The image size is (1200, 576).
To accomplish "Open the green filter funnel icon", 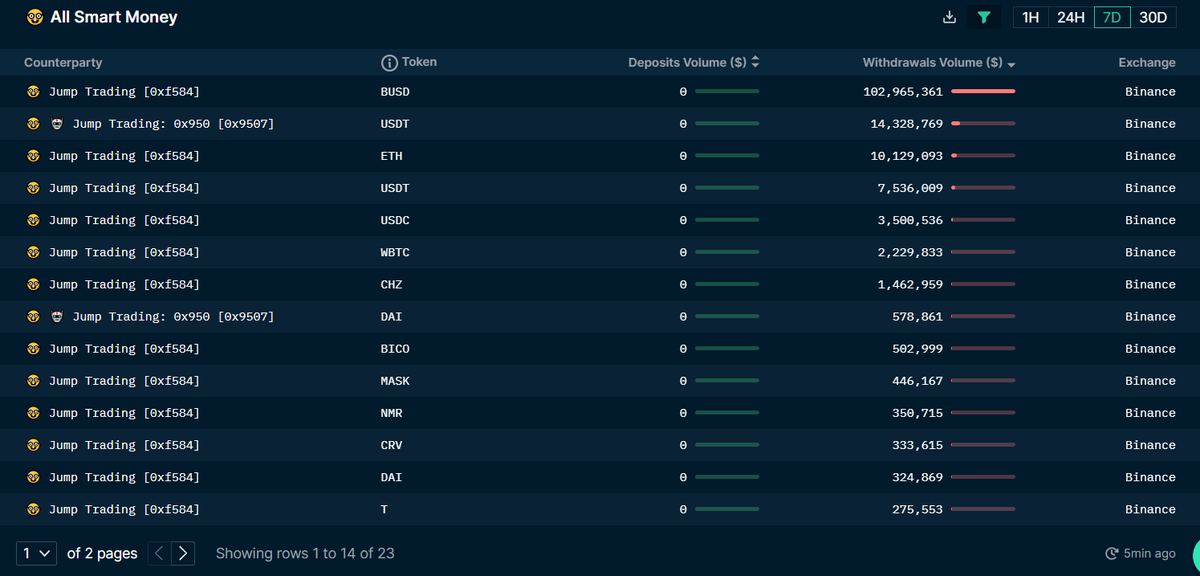I will [984, 17].
